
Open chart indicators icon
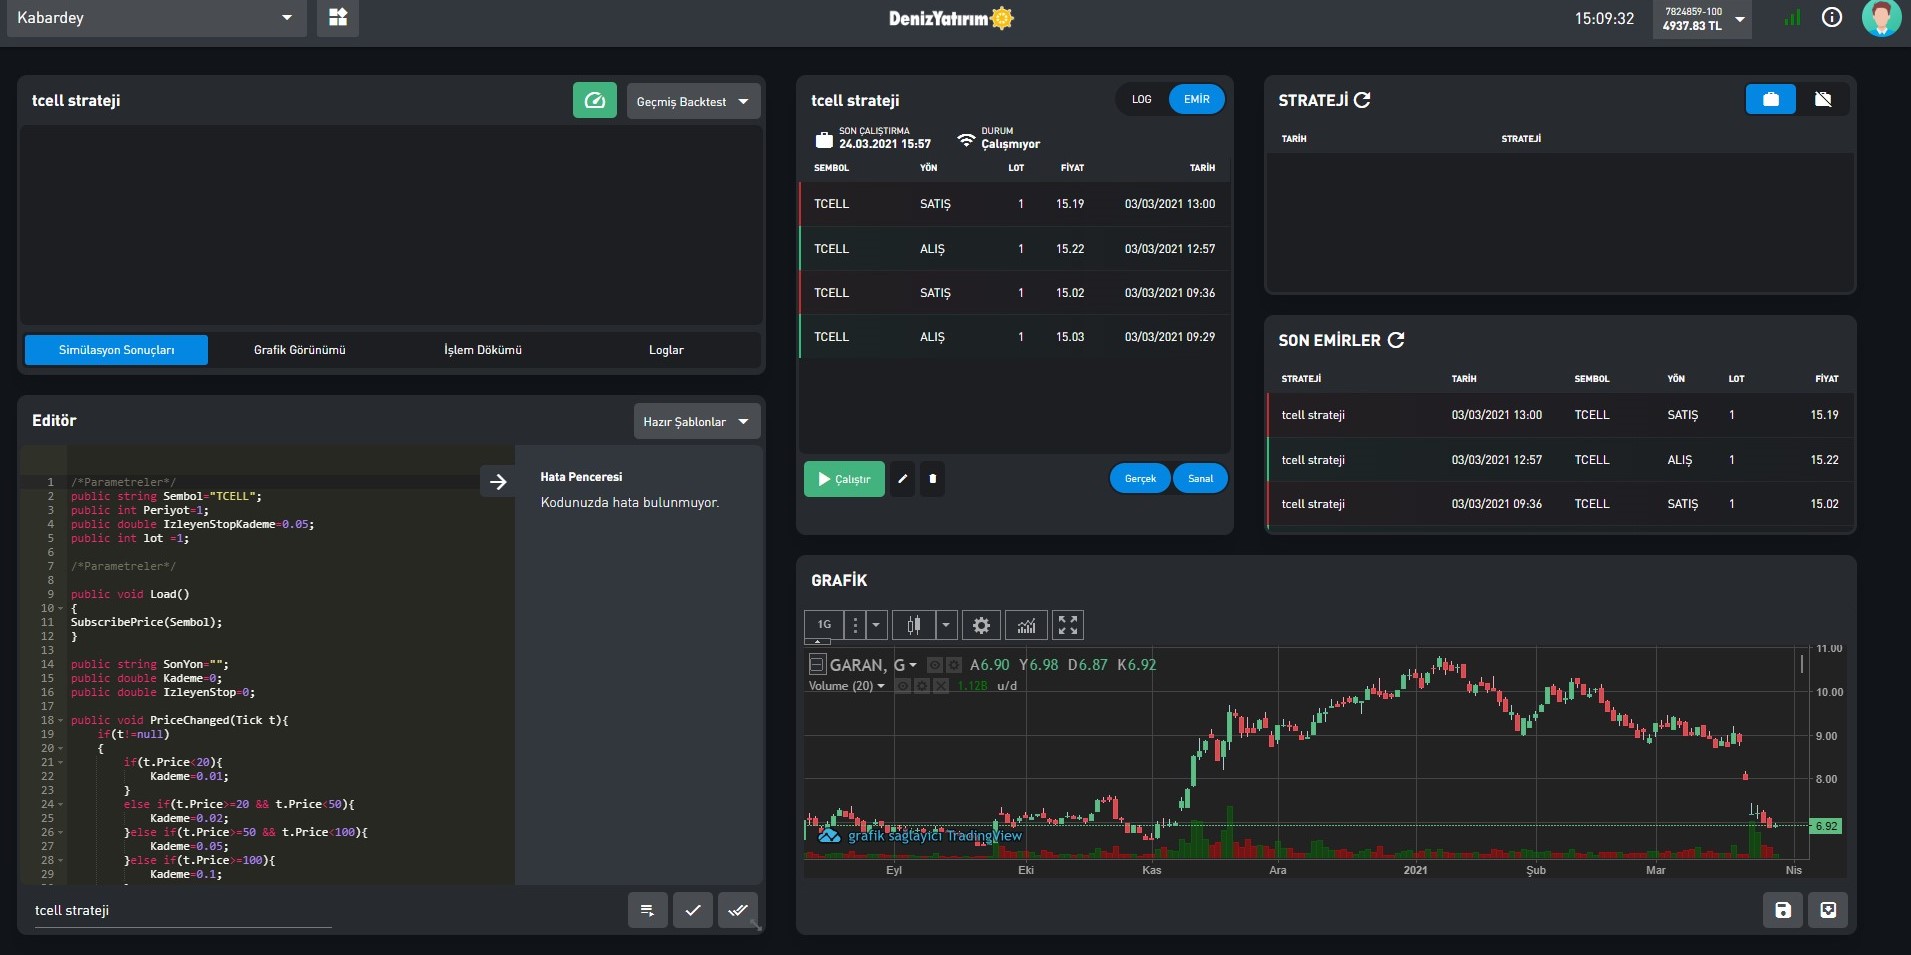[x=1026, y=626]
